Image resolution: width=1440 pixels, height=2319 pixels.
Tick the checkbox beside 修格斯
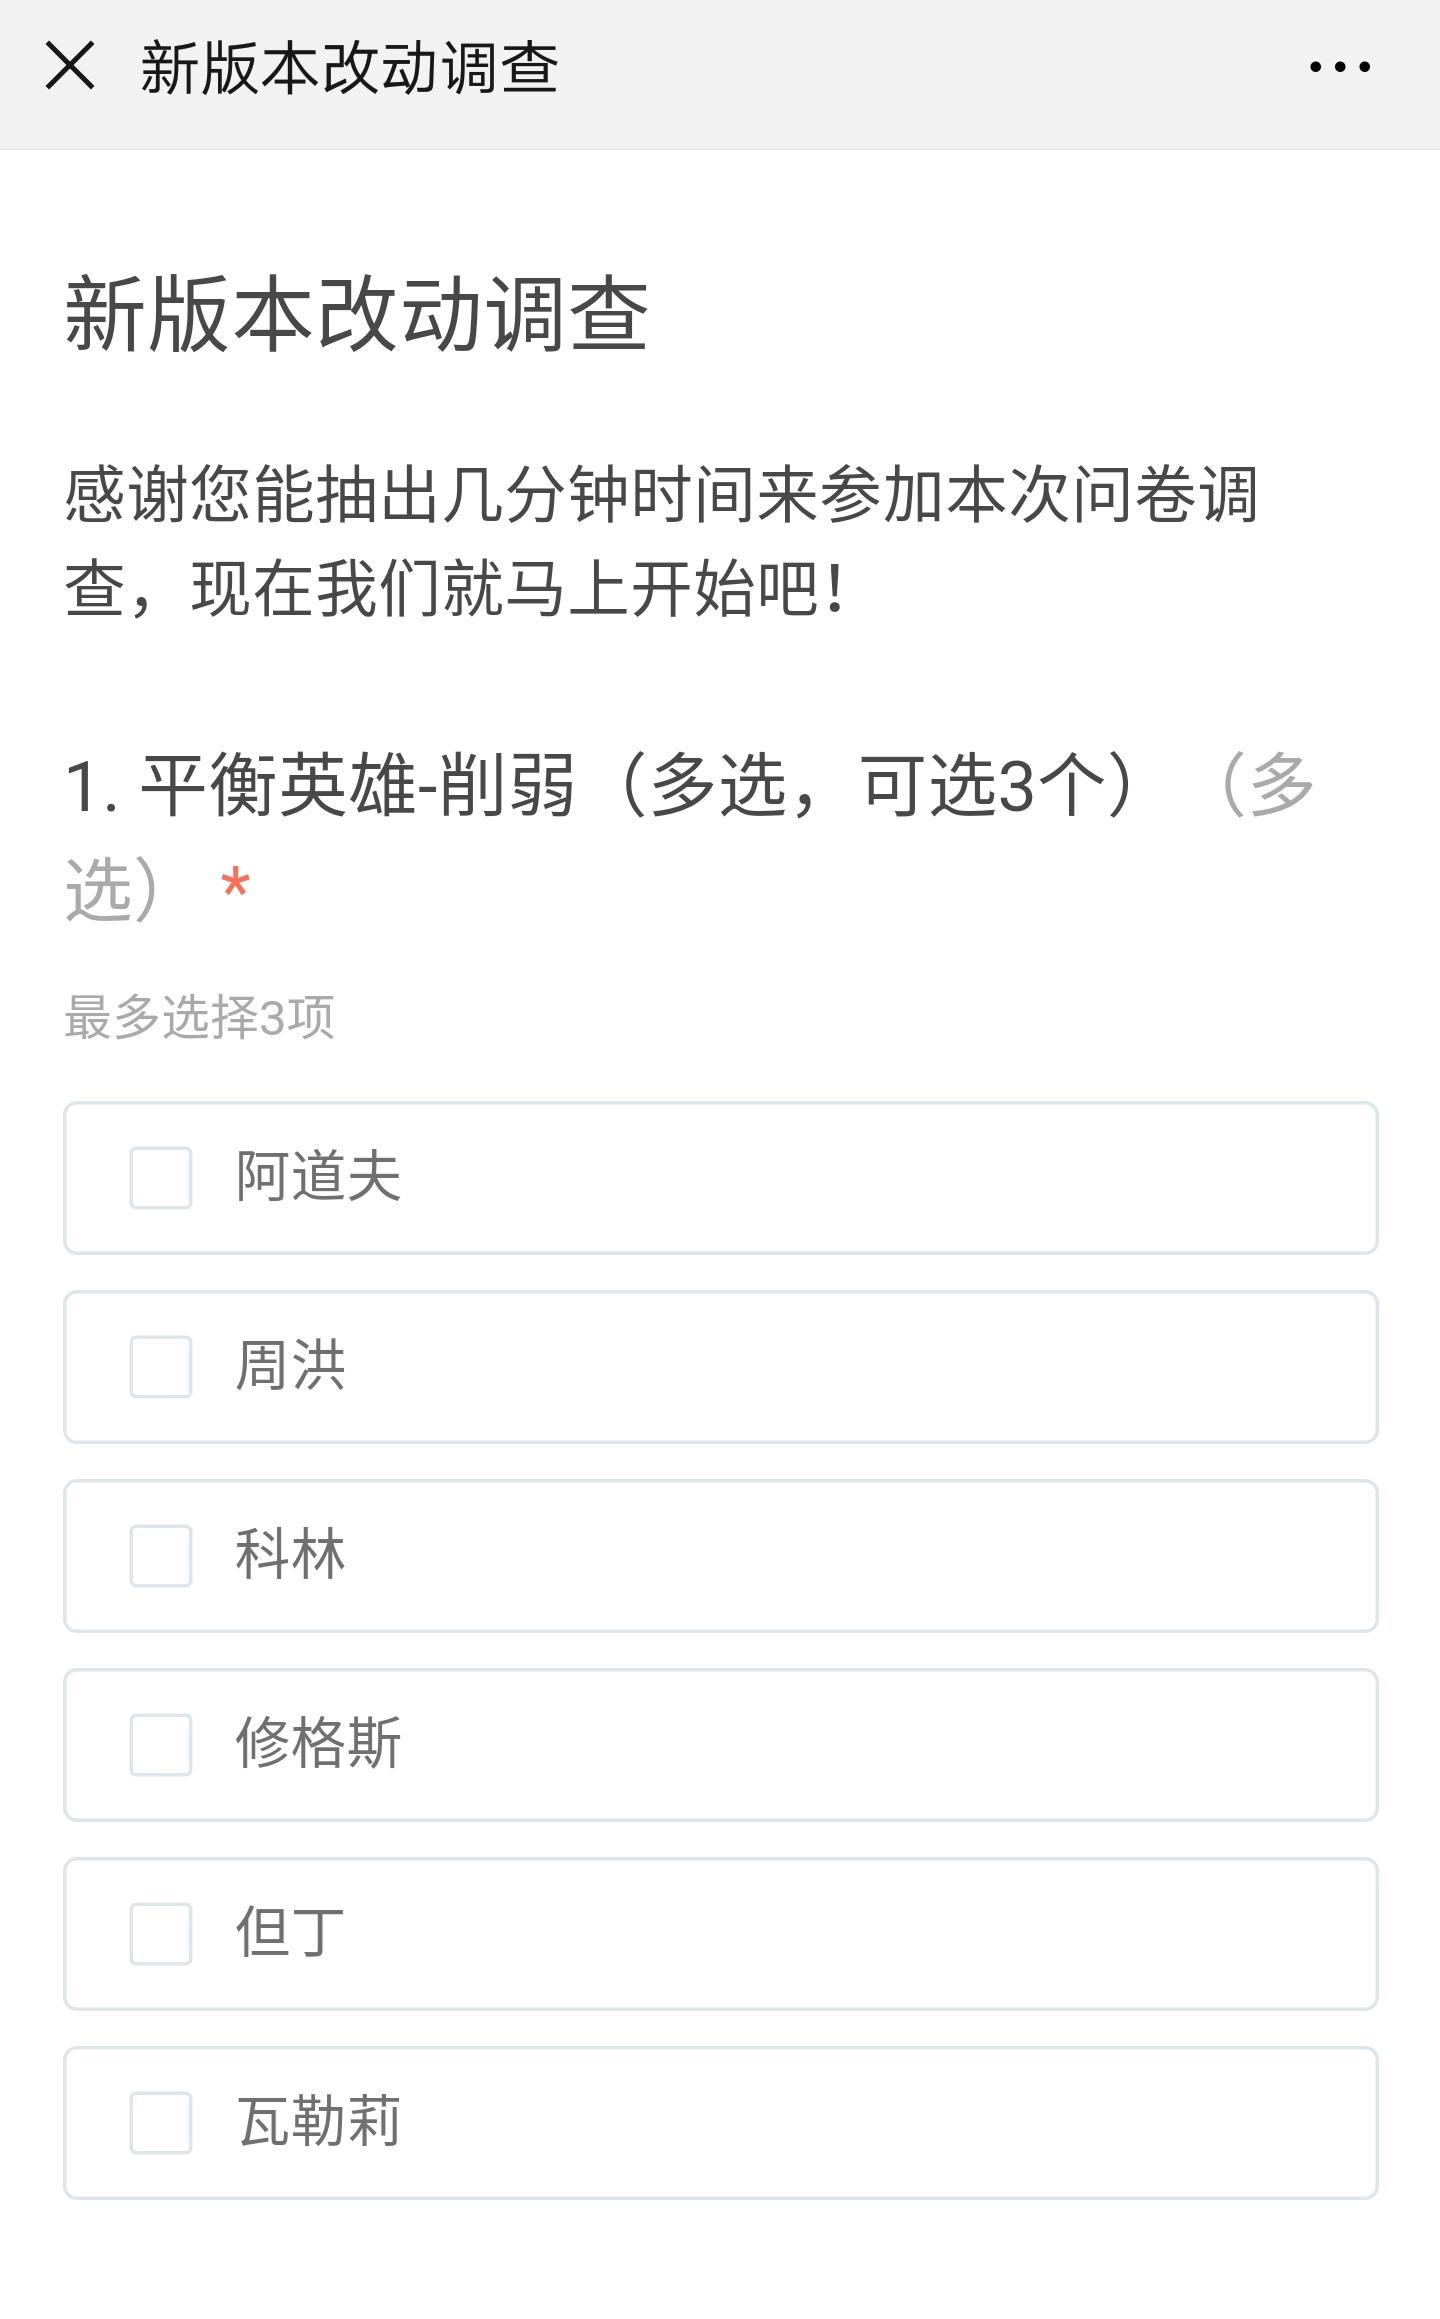tap(161, 1744)
